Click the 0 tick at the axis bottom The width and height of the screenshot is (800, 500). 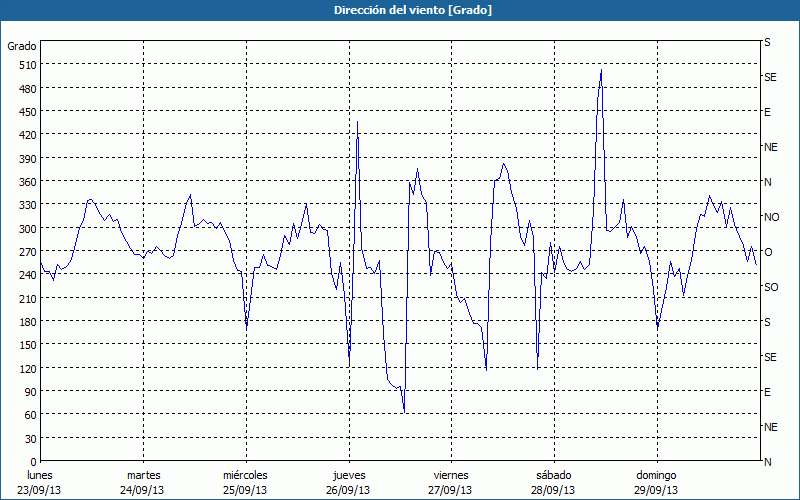pos(33,462)
